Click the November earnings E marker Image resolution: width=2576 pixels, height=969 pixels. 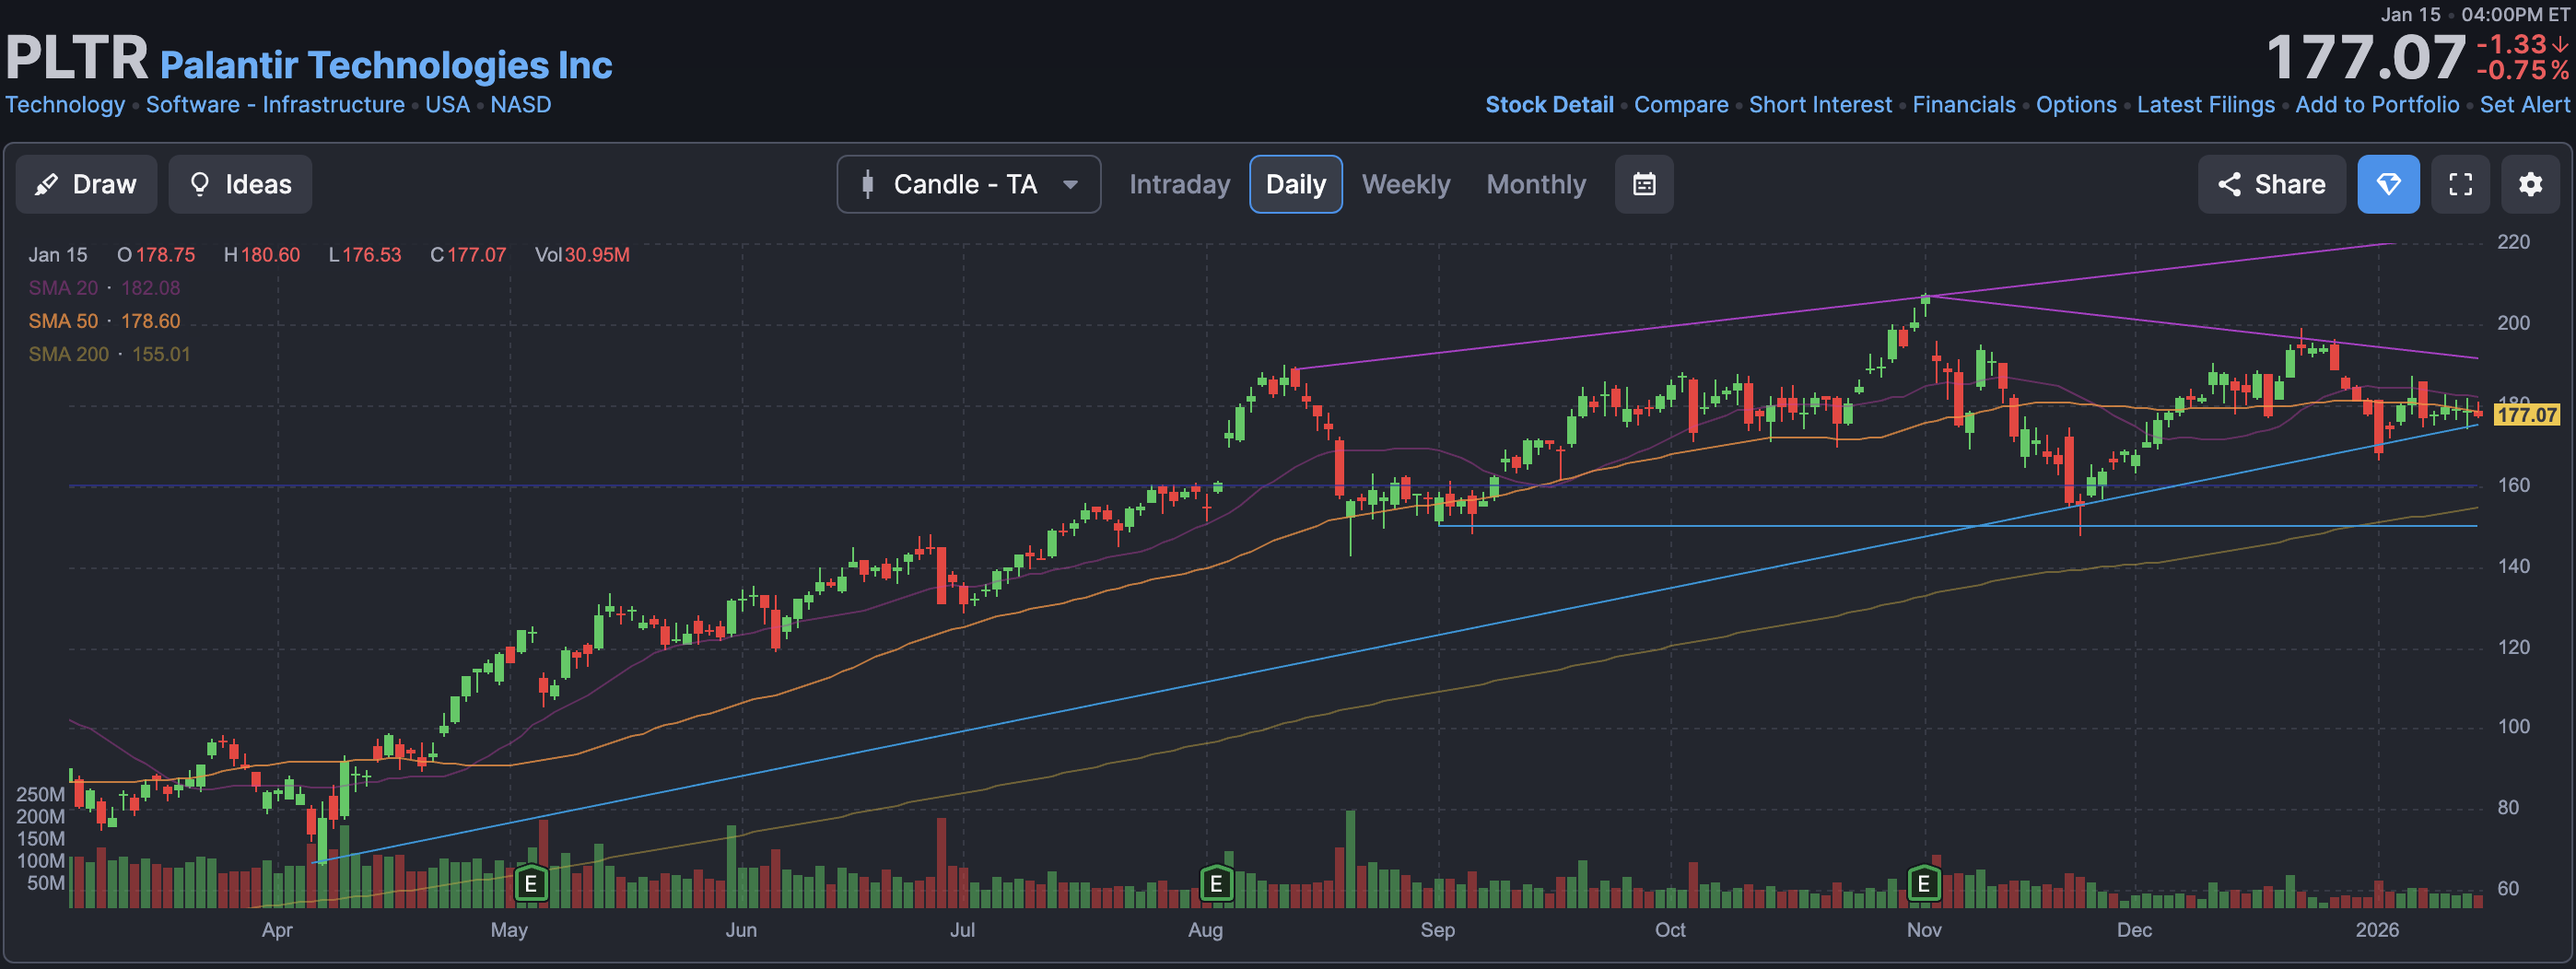click(x=1923, y=884)
